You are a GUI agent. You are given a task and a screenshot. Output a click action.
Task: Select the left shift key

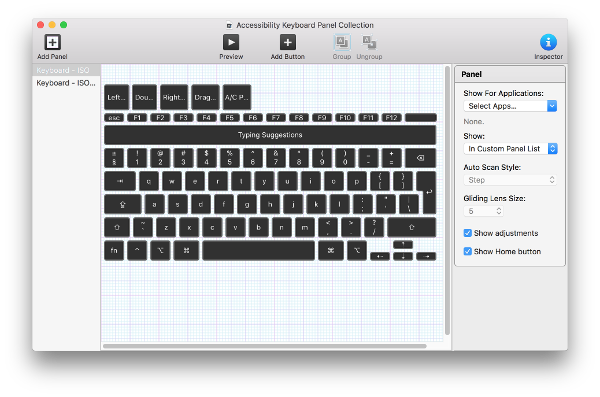(117, 227)
